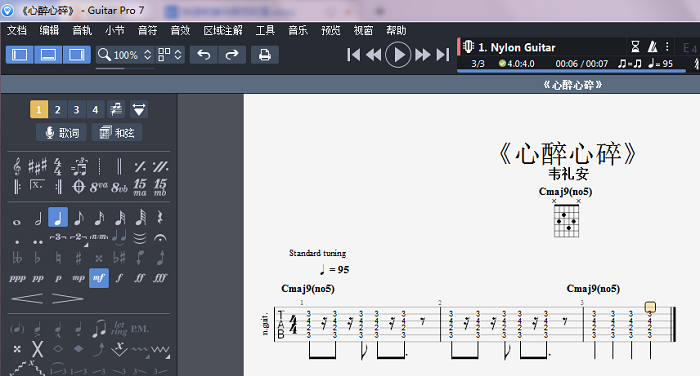Open the 音符 menu
This screenshot has width=700, height=376.
tap(147, 30)
